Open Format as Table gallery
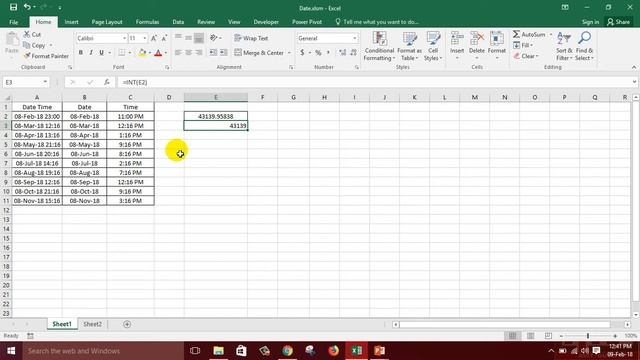 click(409, 46)
